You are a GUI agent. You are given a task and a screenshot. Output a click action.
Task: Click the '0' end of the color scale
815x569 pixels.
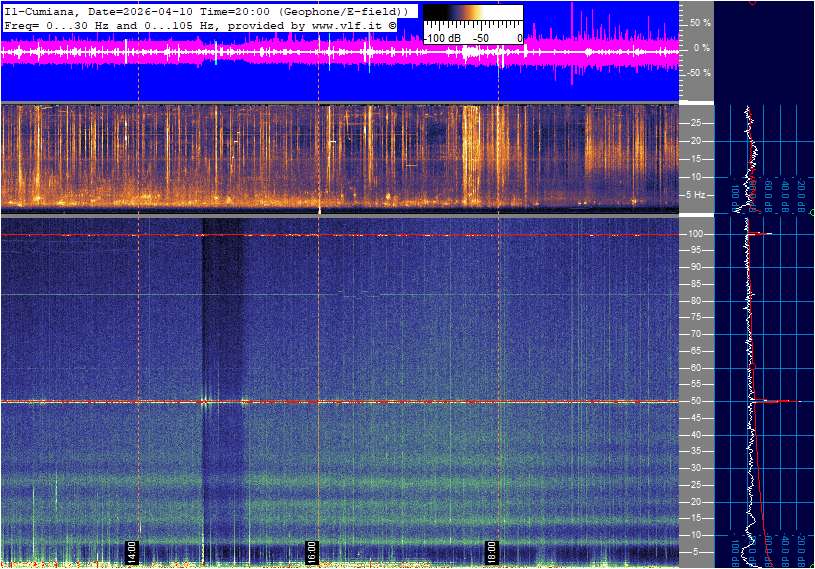[x=519, y=38]
